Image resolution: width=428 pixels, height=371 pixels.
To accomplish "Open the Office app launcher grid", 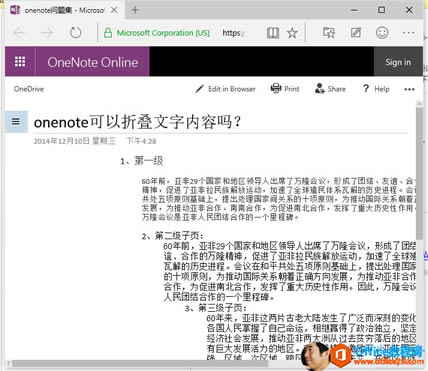I will 20,62.
